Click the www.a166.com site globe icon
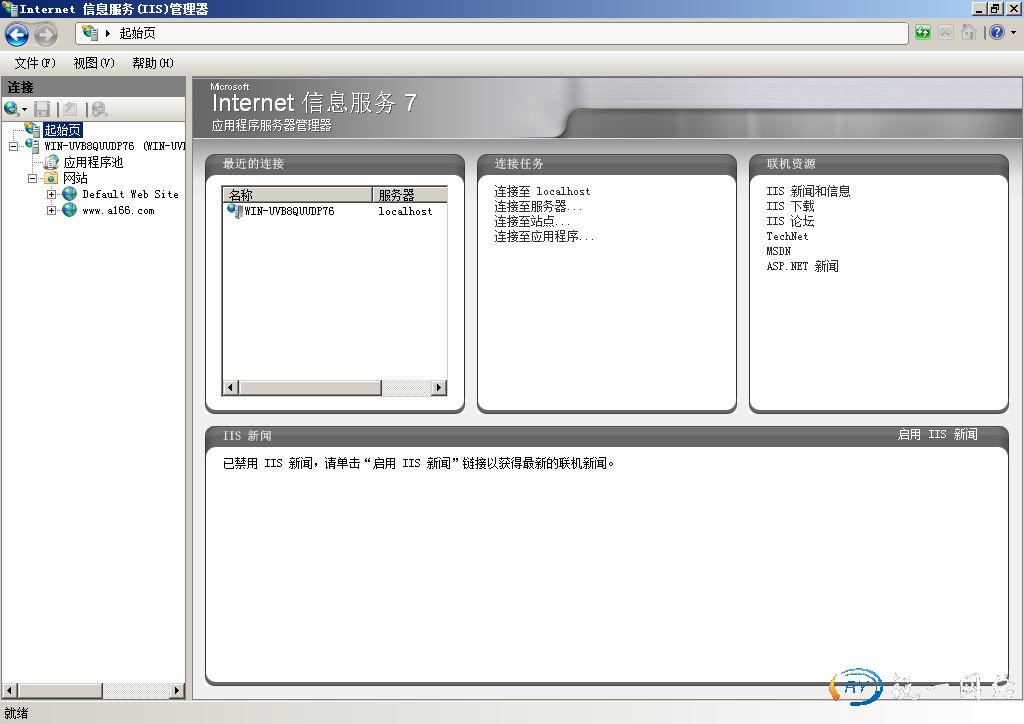Image resolution: width=1024 pixels, height=724 pixels. pos(69,210)
